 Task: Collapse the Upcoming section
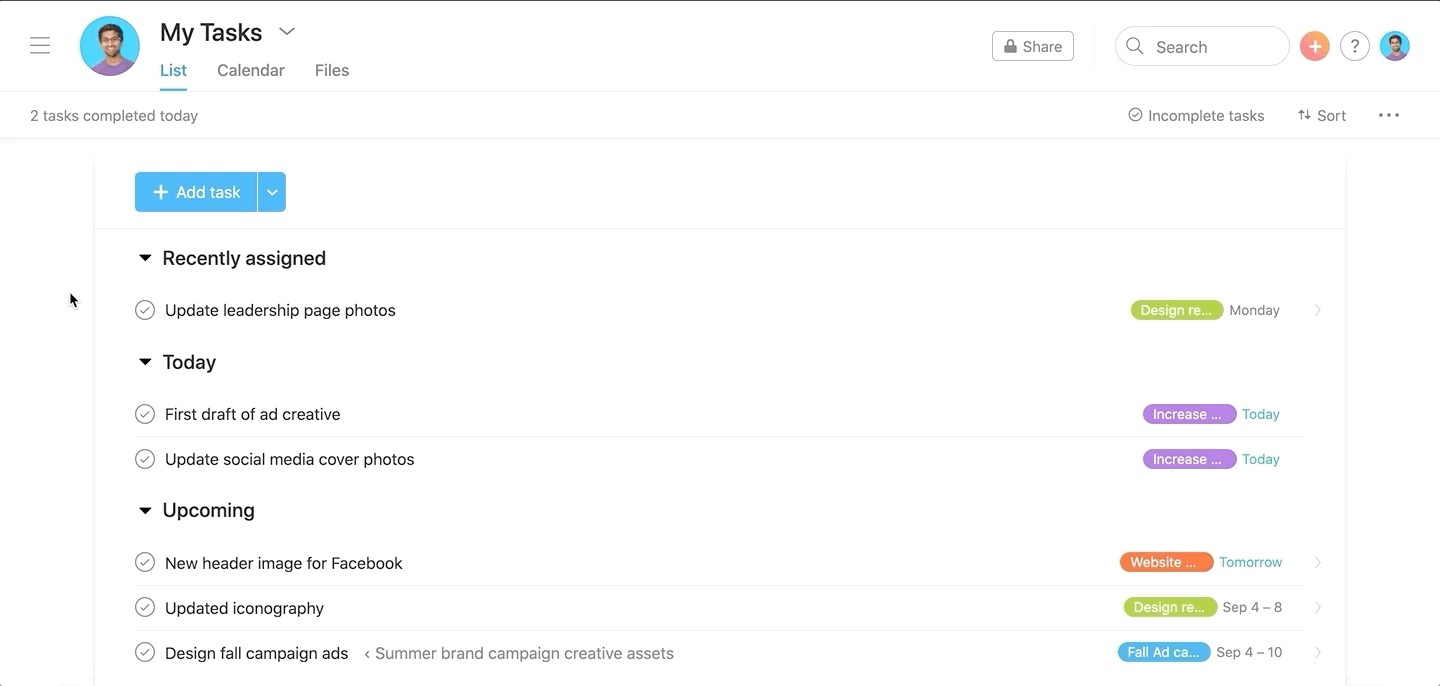coord(145,510)
